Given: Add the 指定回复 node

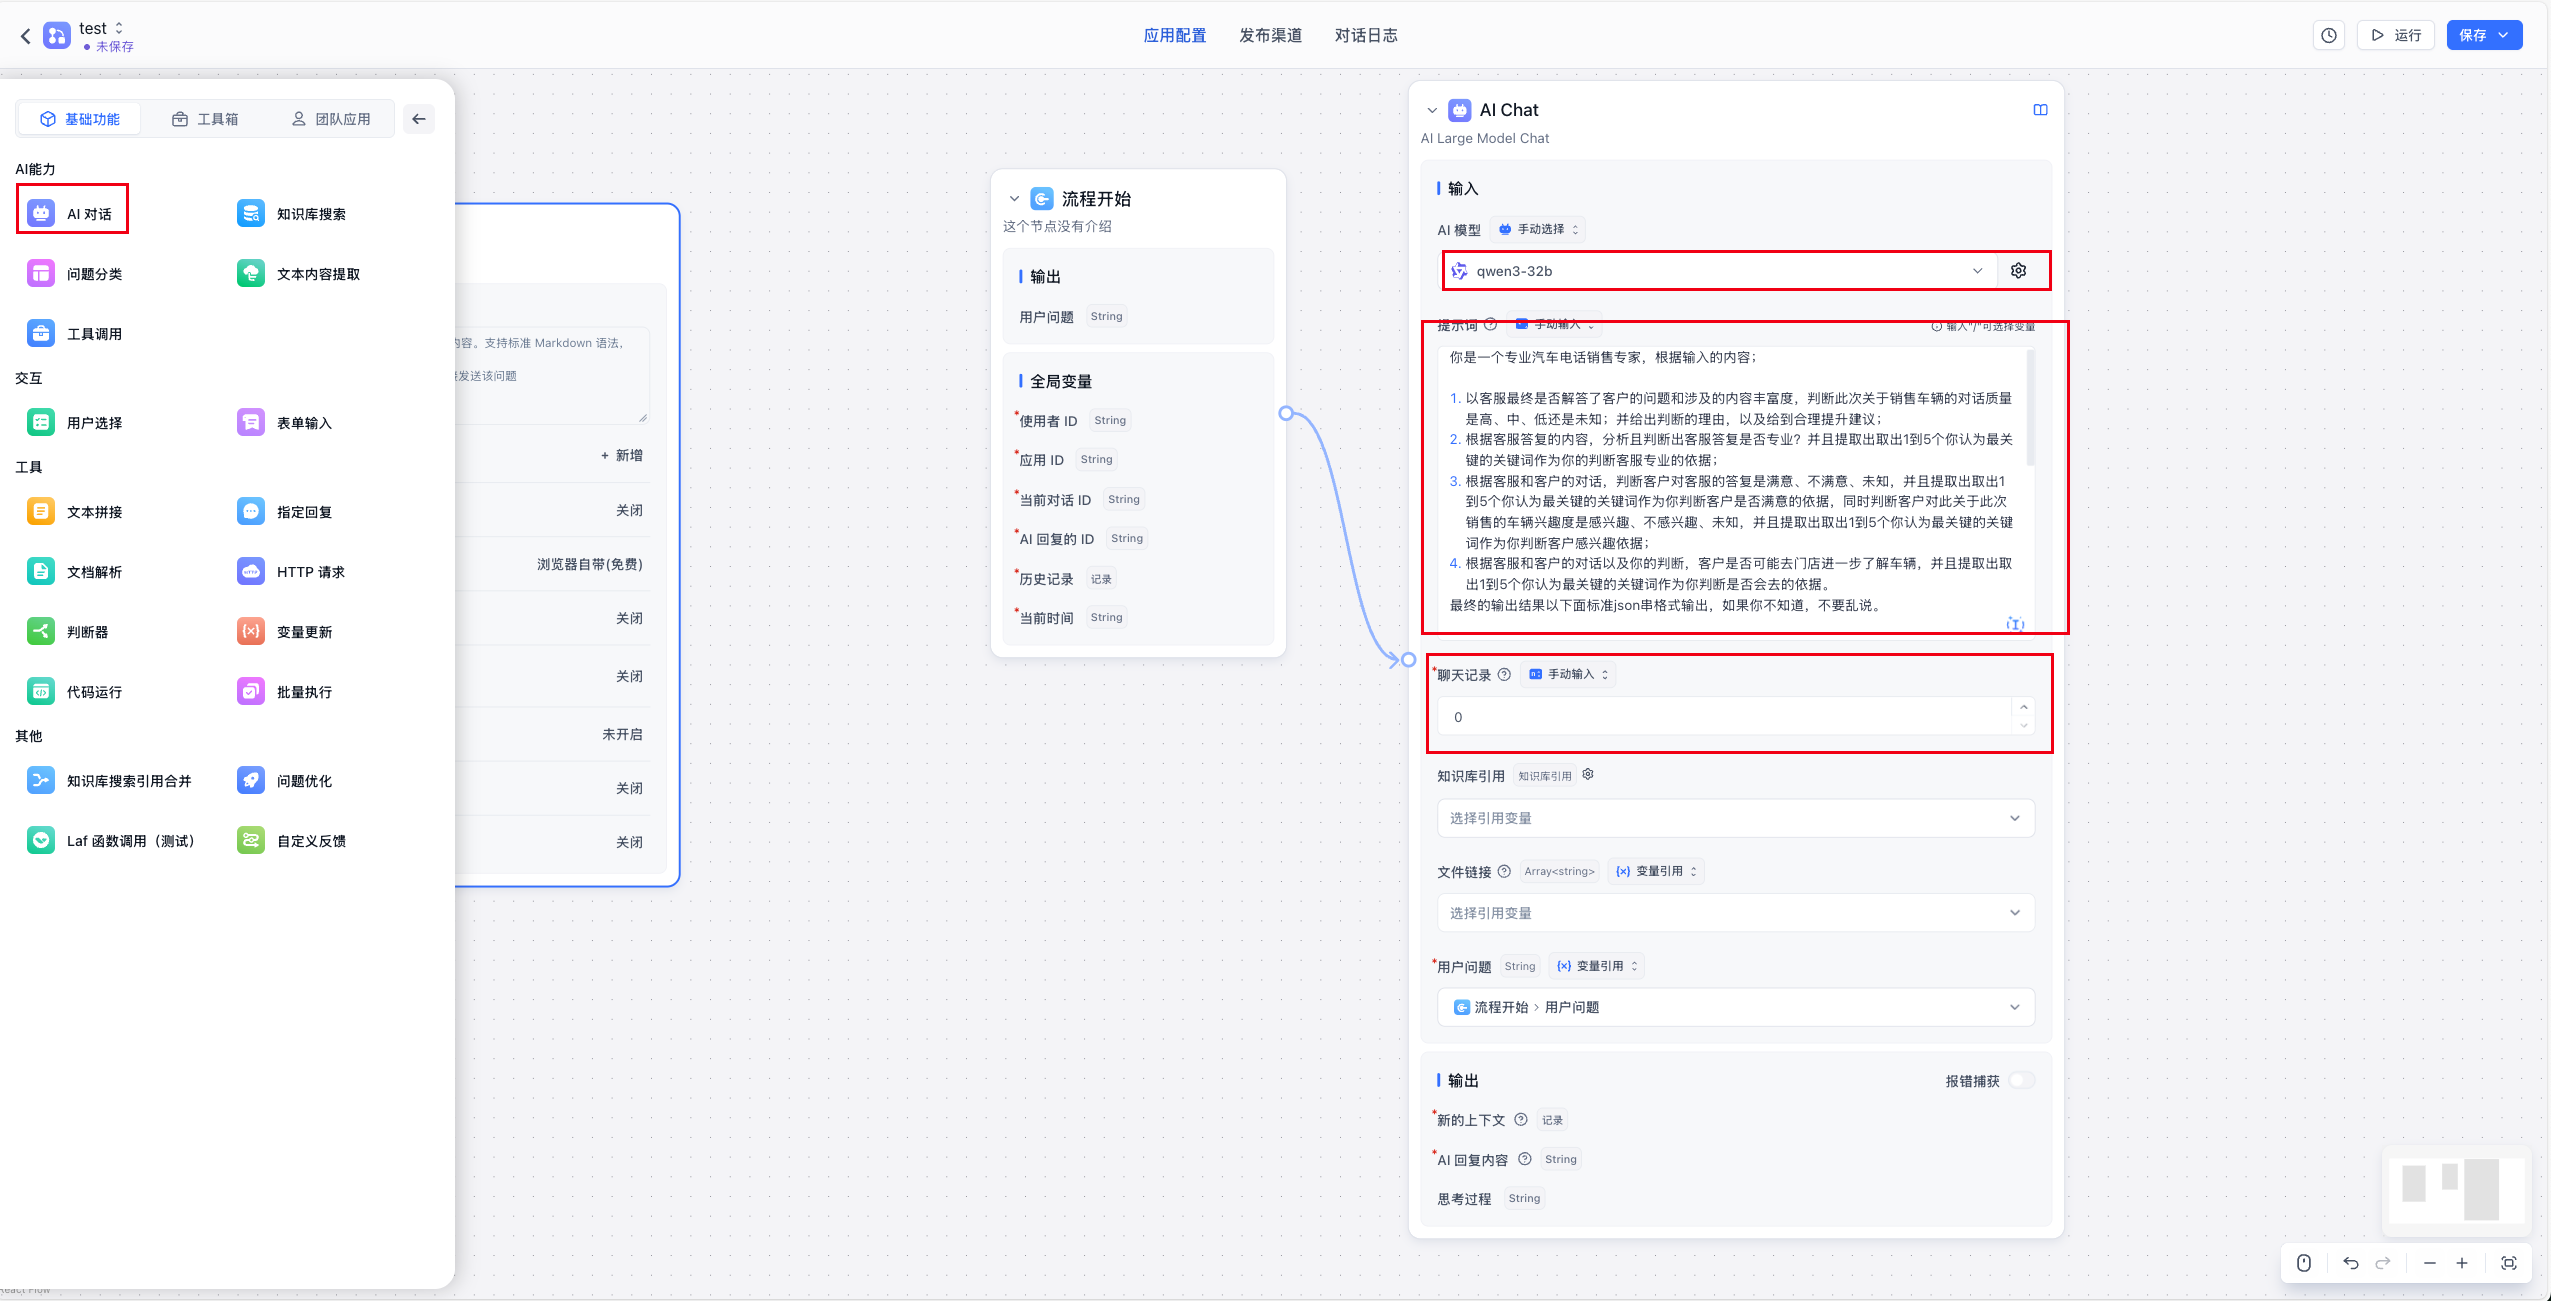Looking at the screenshot, I should pos(285,511).
